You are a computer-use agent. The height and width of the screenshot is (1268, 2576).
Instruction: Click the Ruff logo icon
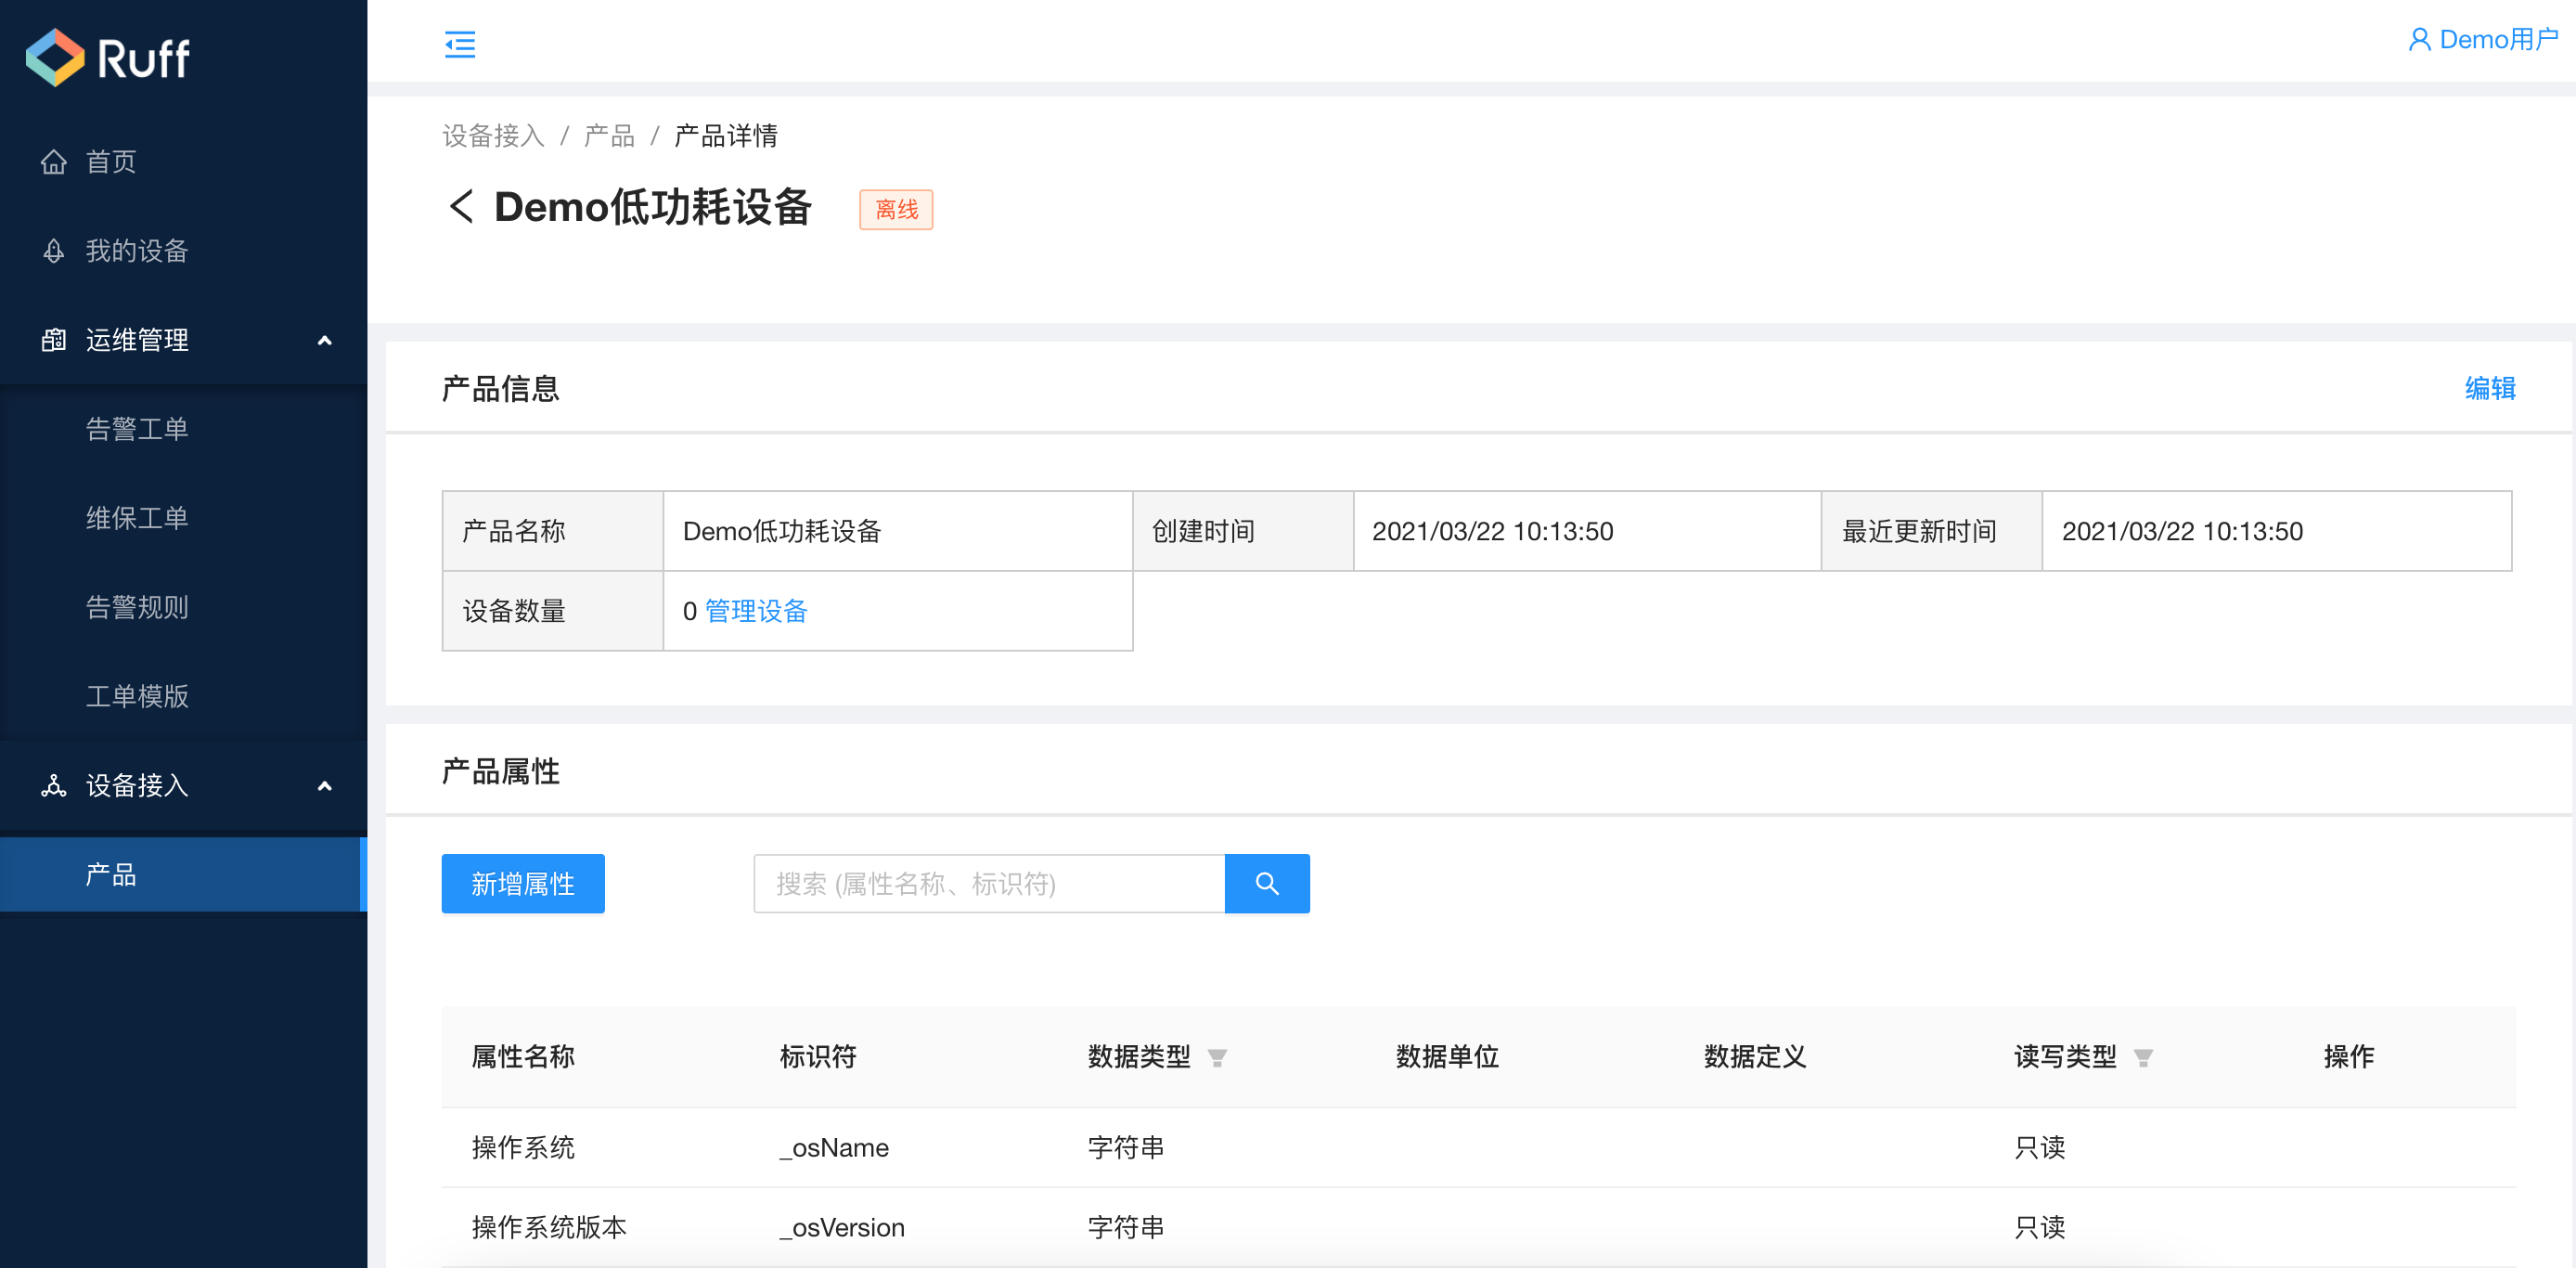click(55, 57)
